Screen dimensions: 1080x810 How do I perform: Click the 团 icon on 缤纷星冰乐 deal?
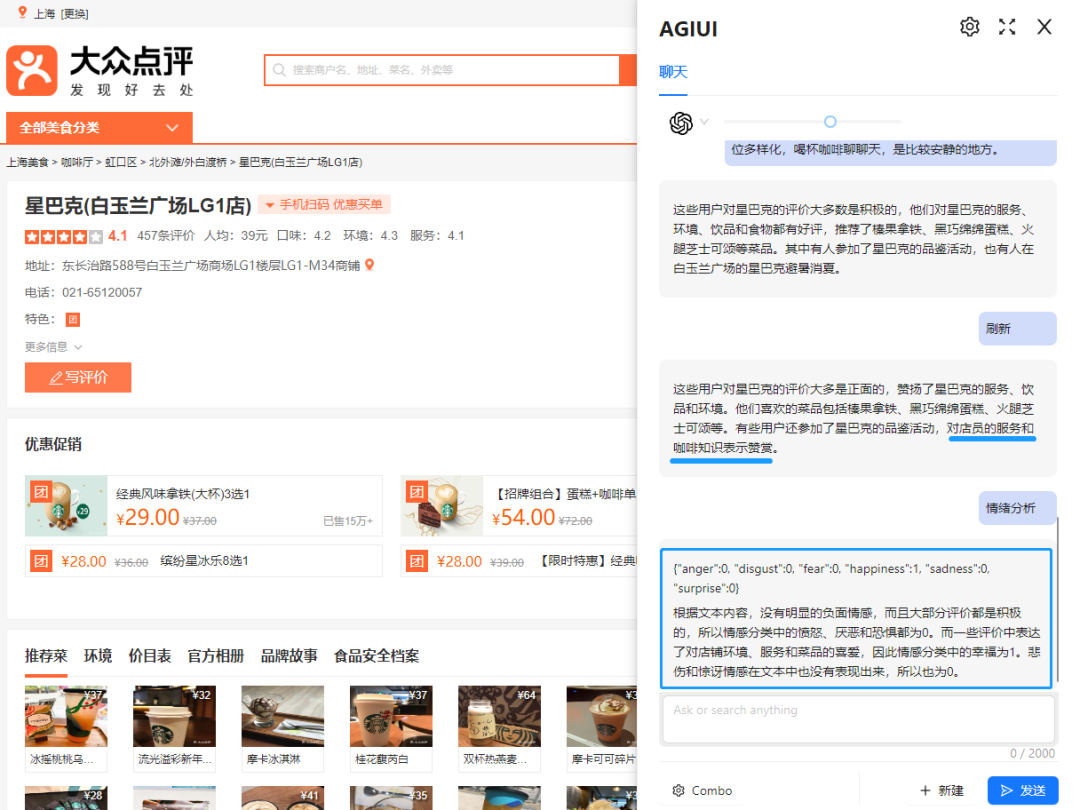pos(41,561)
